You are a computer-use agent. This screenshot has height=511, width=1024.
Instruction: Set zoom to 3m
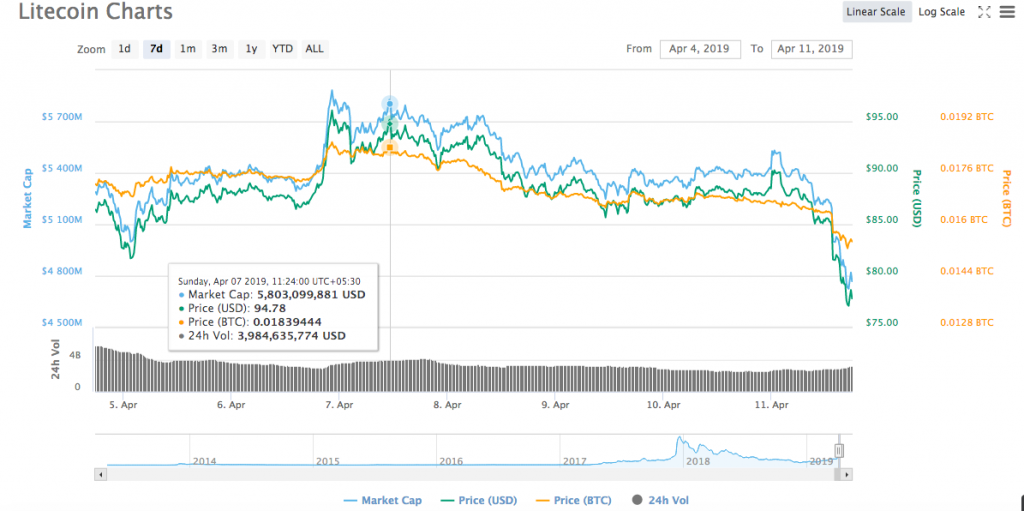(219, 49)
